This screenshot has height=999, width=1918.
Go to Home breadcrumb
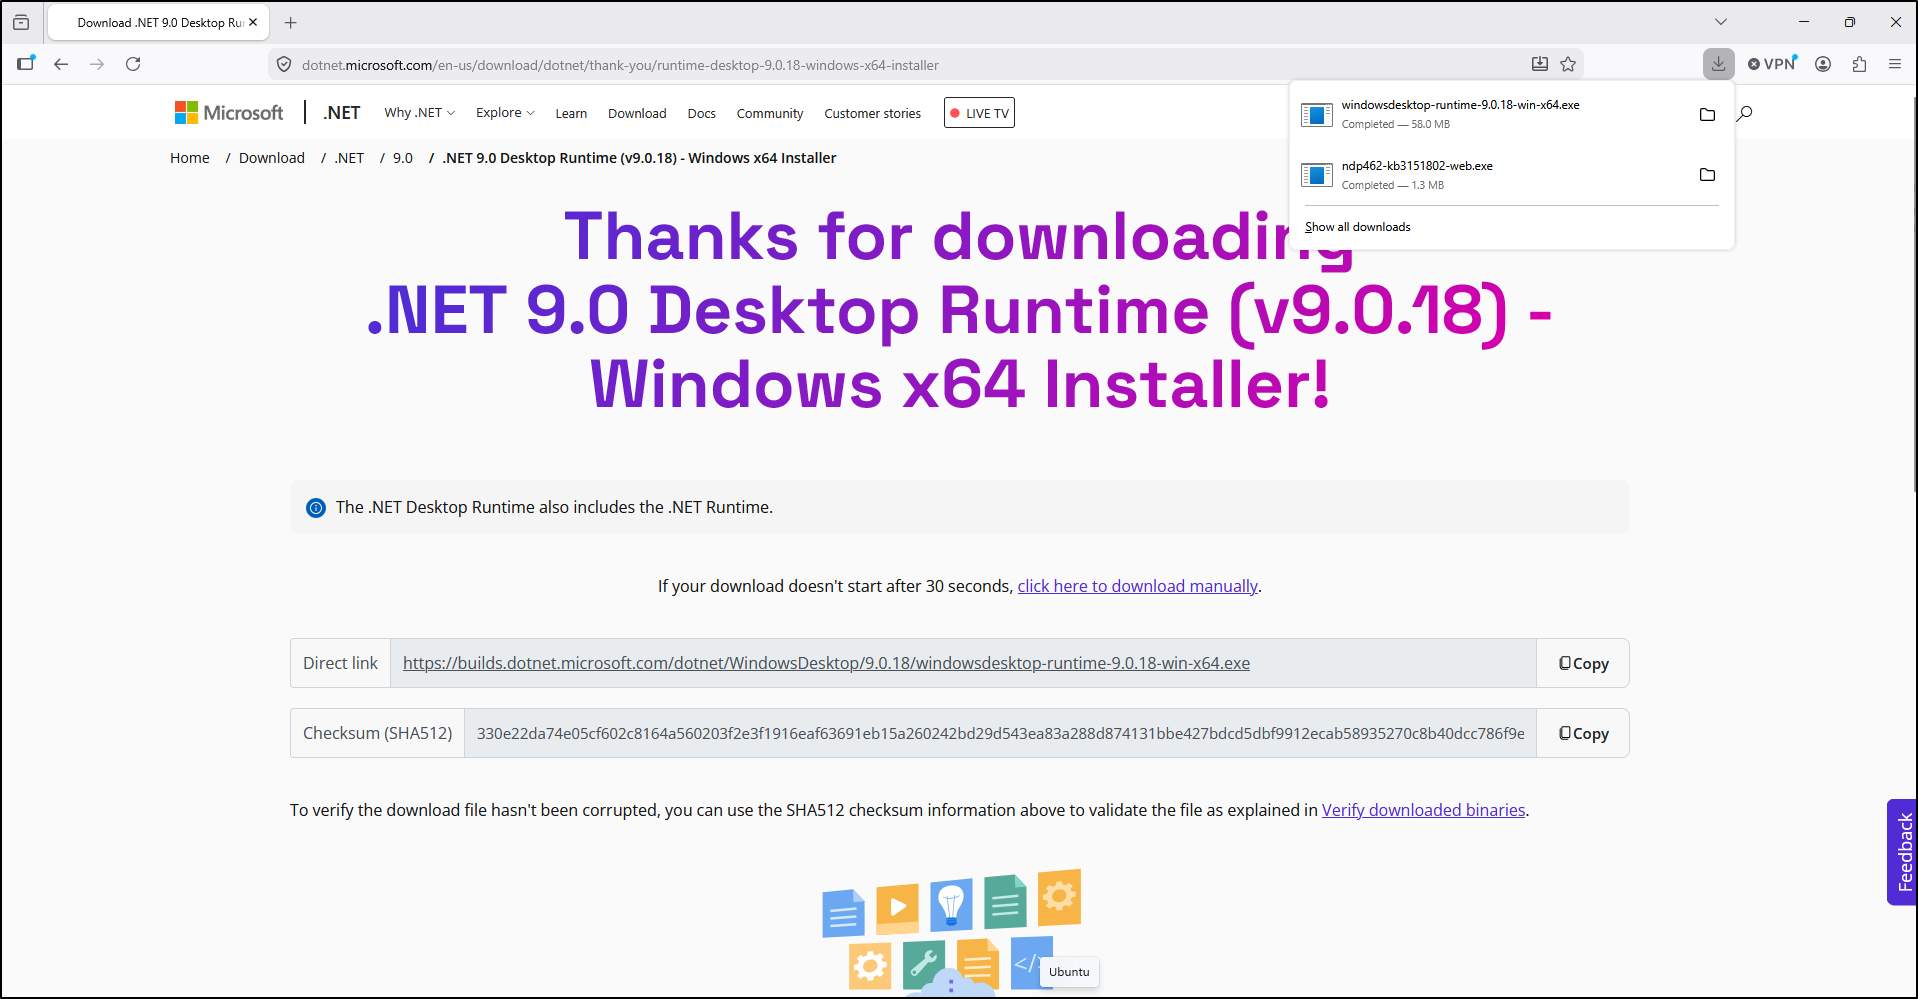(x=190, y=158)
